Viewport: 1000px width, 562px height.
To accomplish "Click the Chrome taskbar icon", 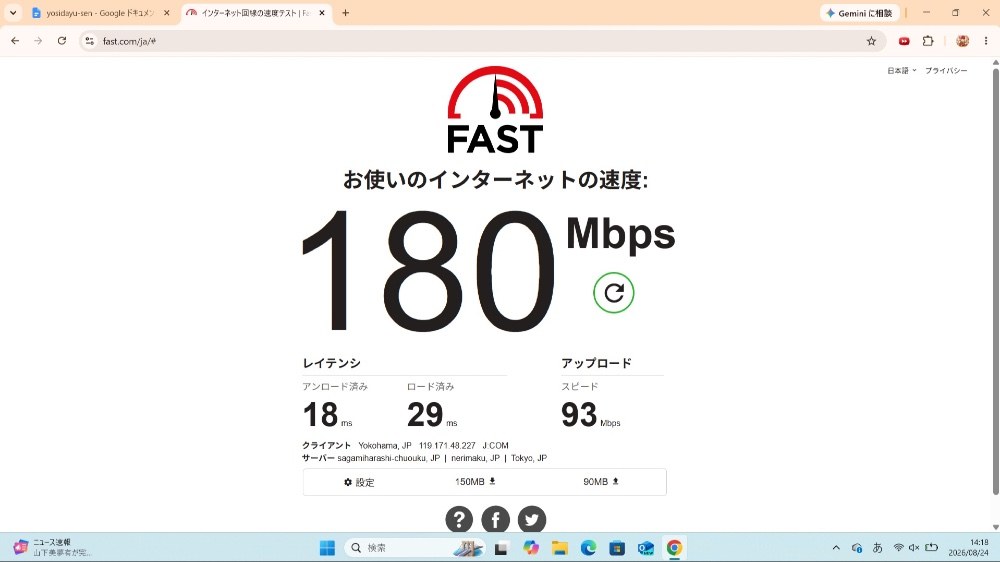I will (674, 548).
